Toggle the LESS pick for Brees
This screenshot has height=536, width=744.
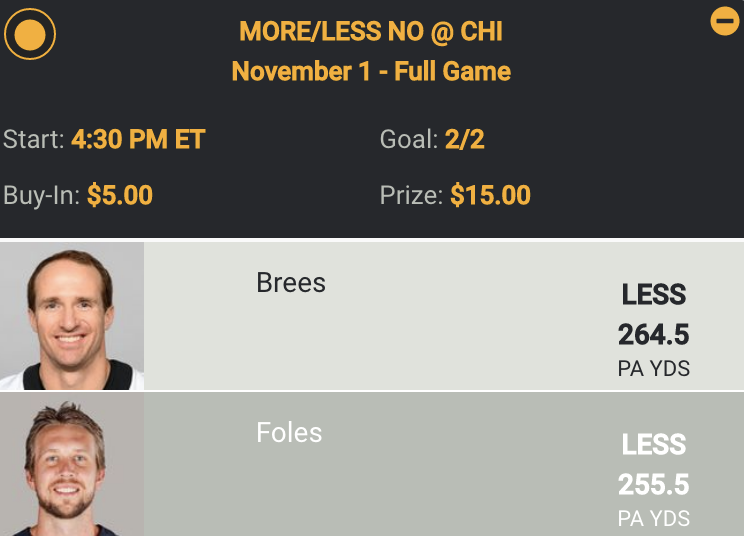pyautogui.click(x=654, y=295)
